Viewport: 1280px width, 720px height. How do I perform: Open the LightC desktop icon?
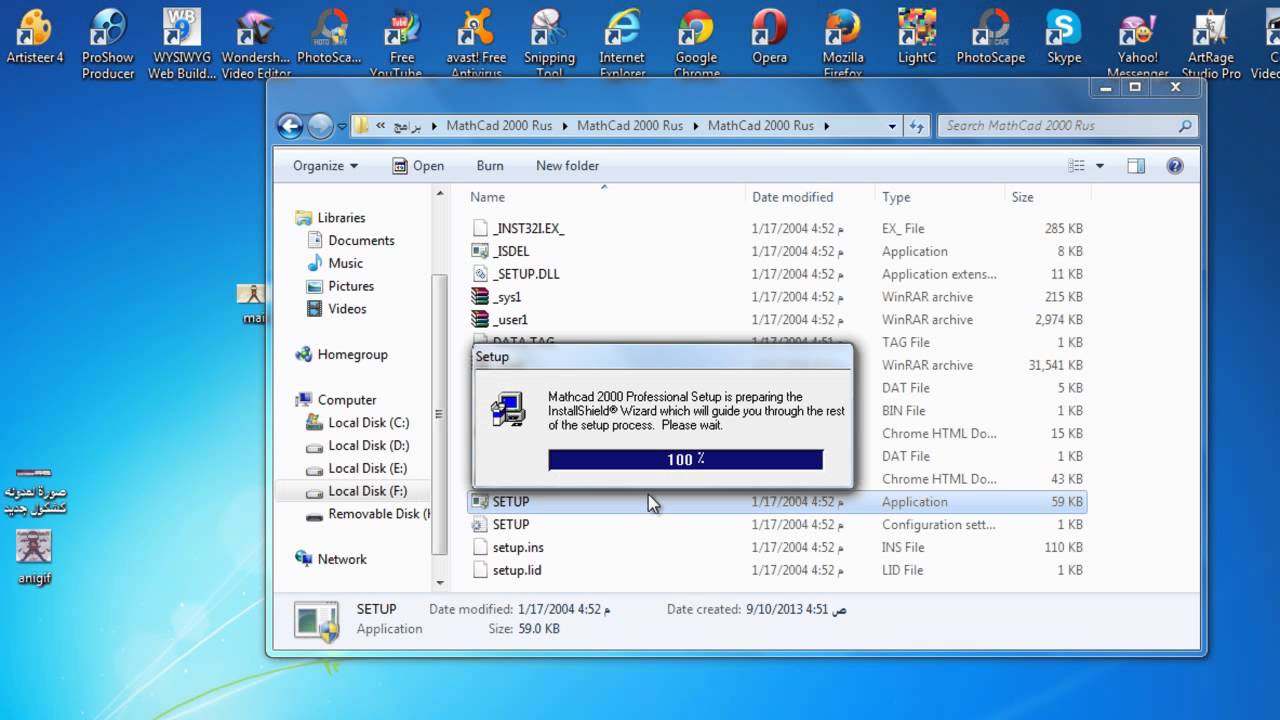click(917, 37)
